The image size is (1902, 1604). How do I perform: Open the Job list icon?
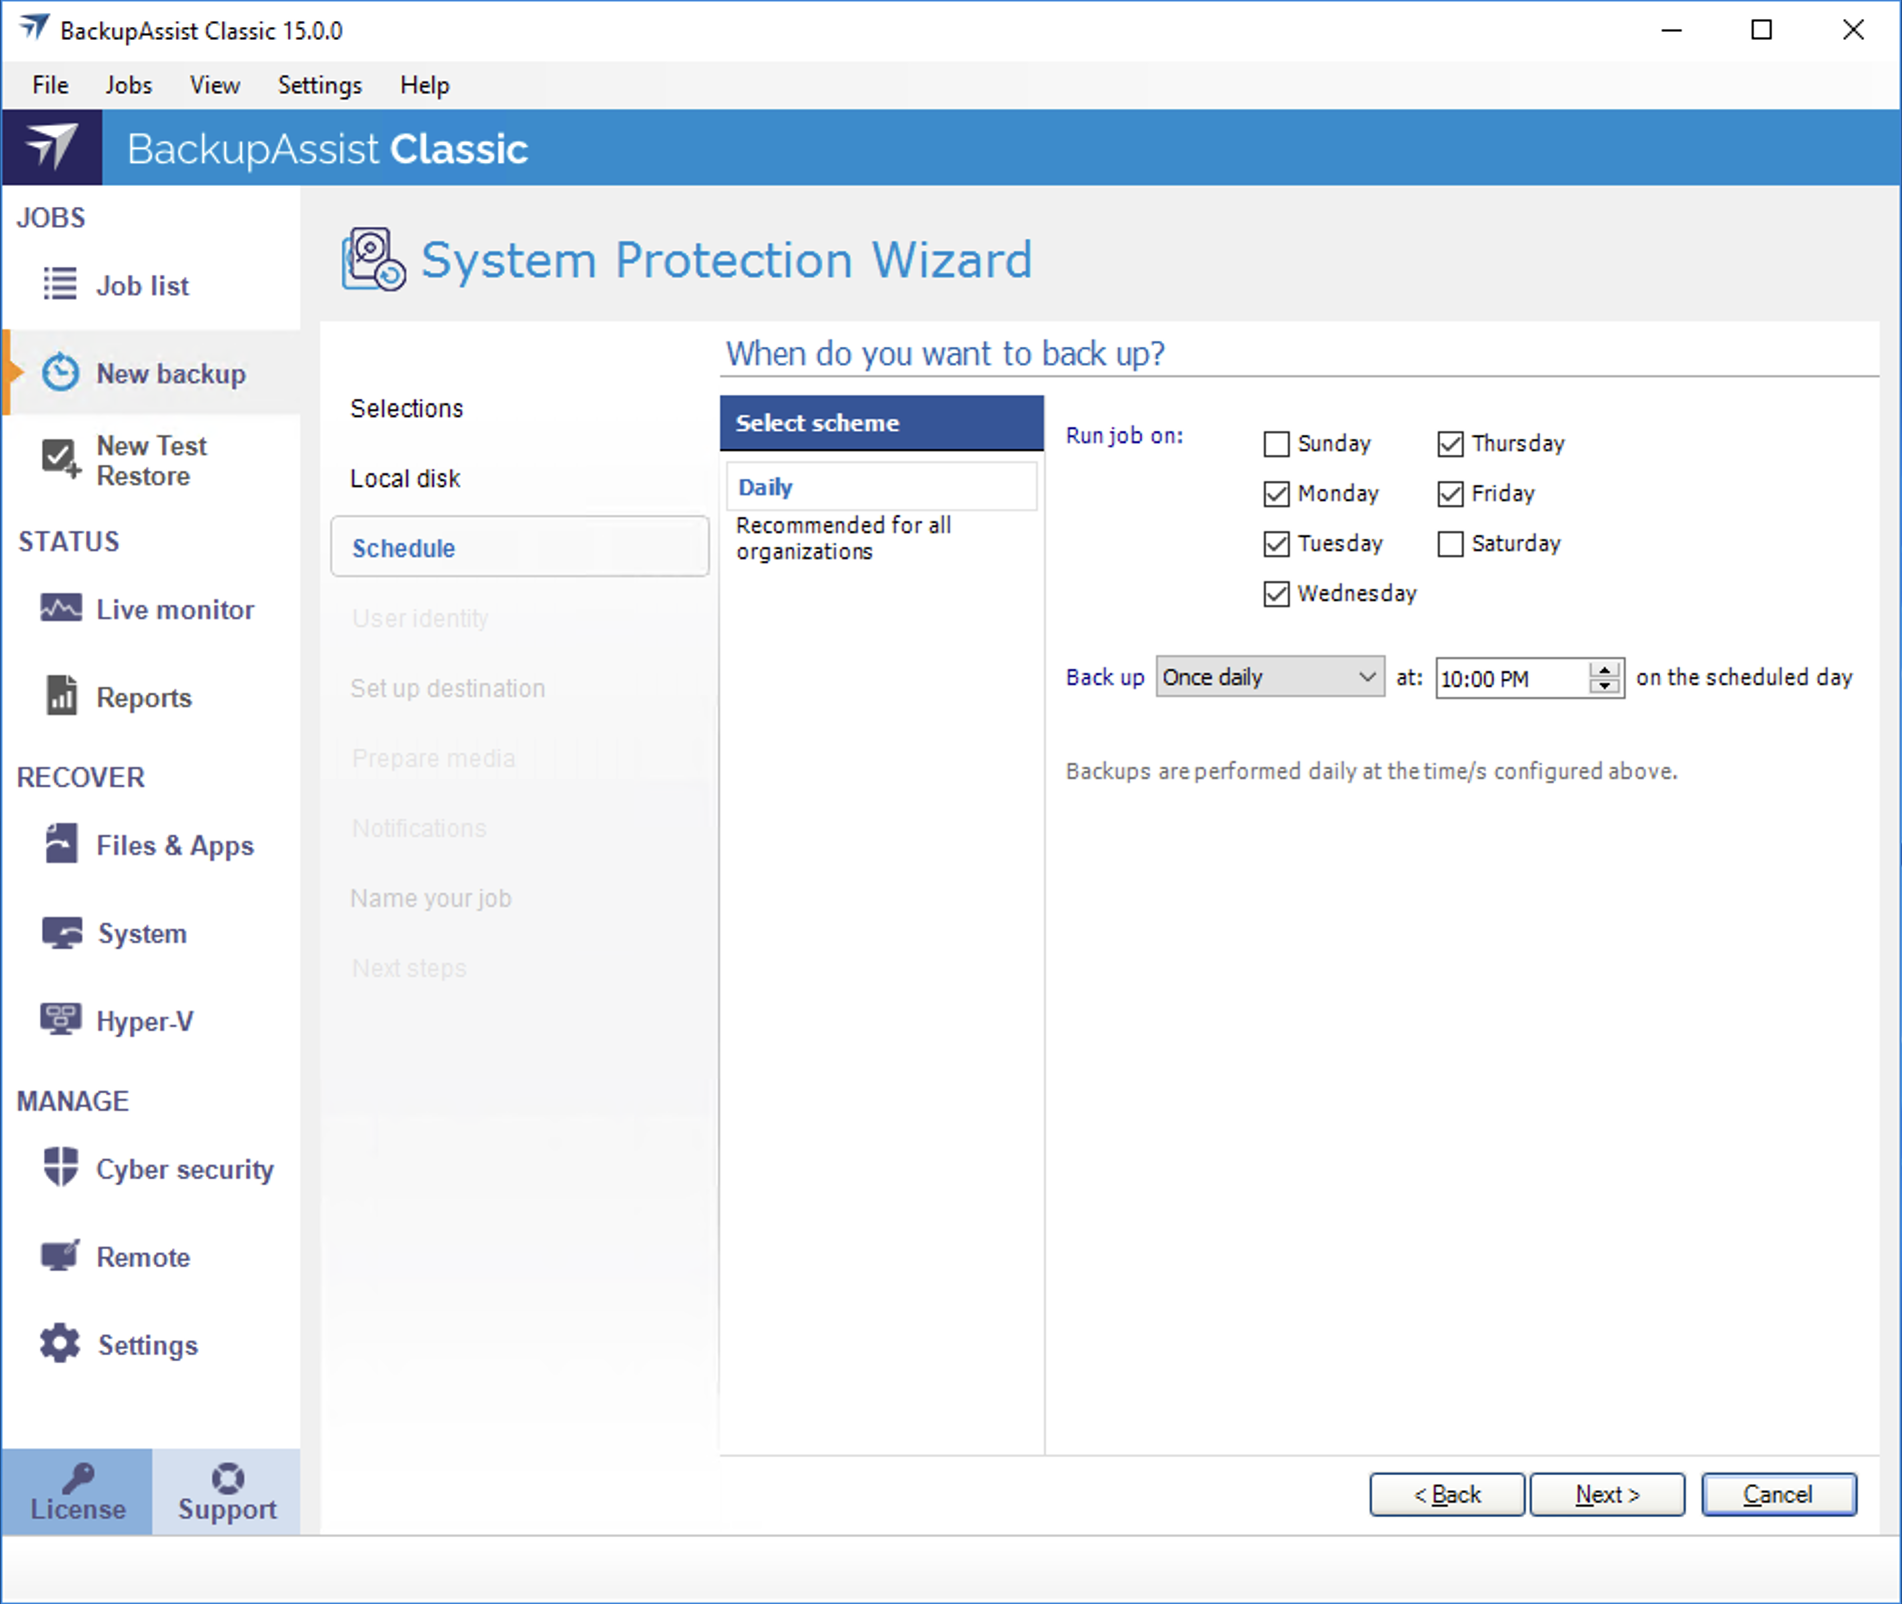click(x=60, y=285)
